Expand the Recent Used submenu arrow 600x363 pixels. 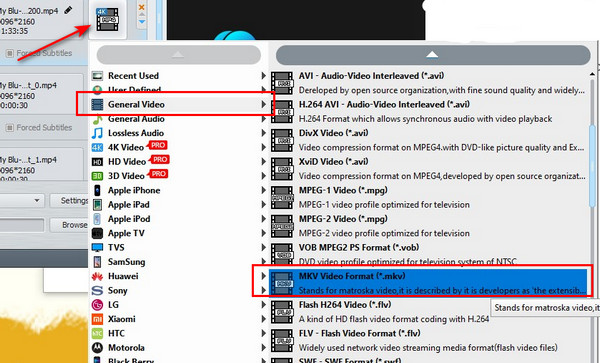coord(263,76)
